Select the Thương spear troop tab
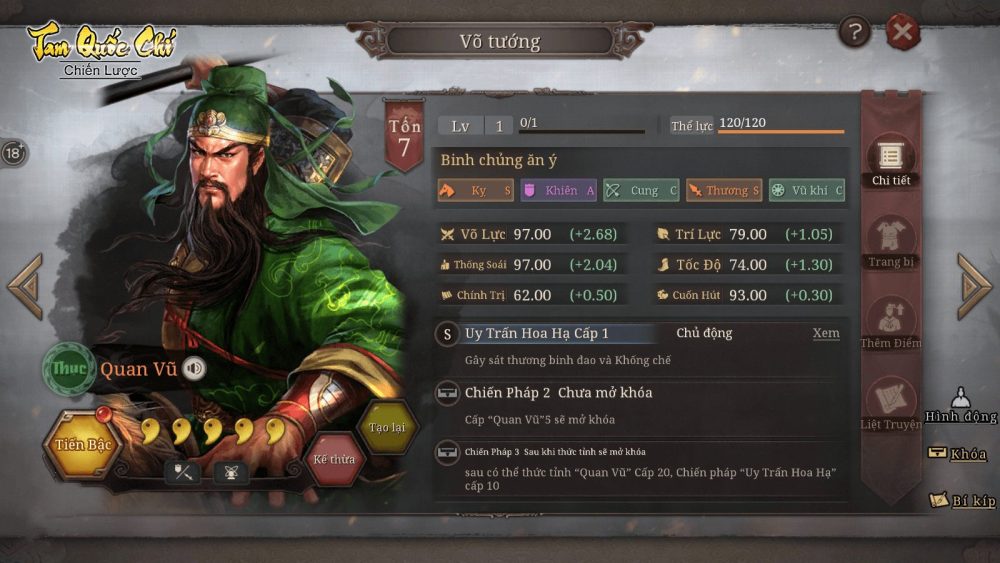The width and height of the screenshot is (1000, 563). tap(724, 190)
